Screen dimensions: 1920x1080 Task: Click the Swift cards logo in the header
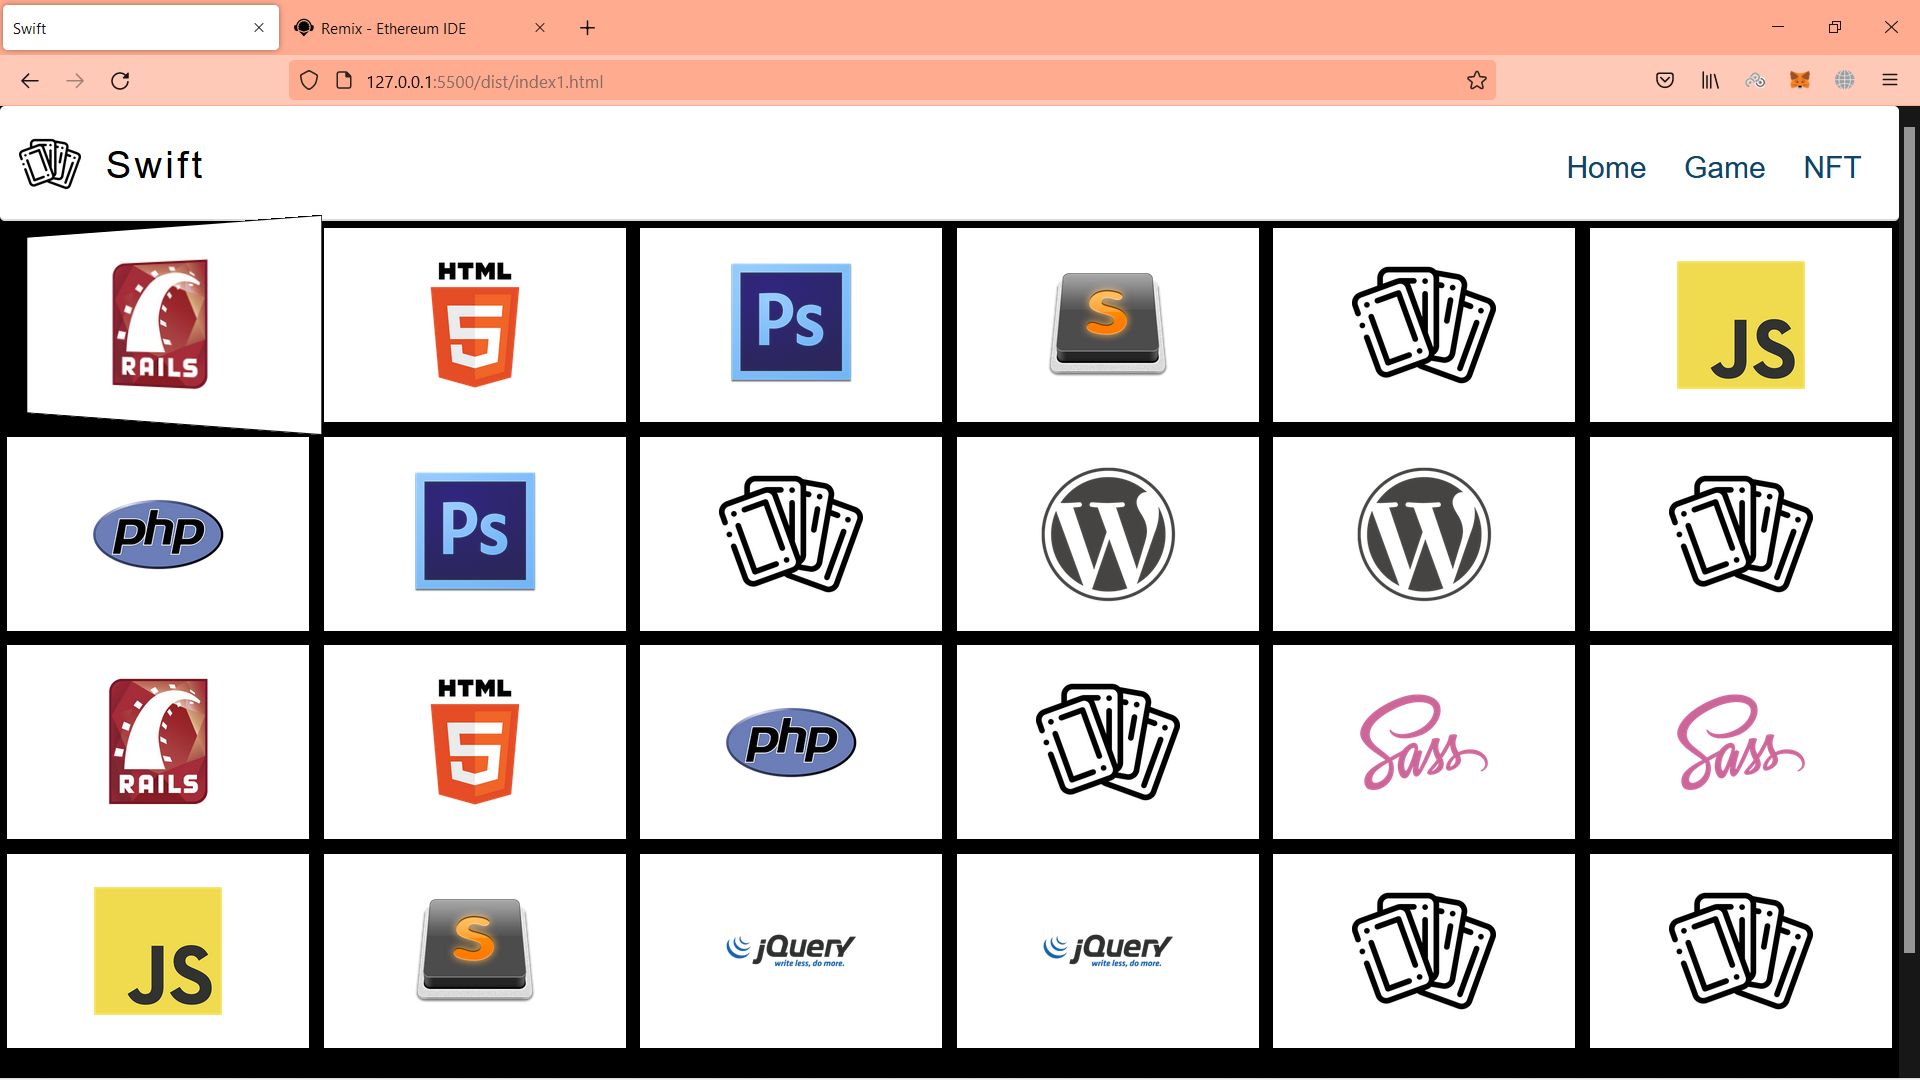click(50, 165)
